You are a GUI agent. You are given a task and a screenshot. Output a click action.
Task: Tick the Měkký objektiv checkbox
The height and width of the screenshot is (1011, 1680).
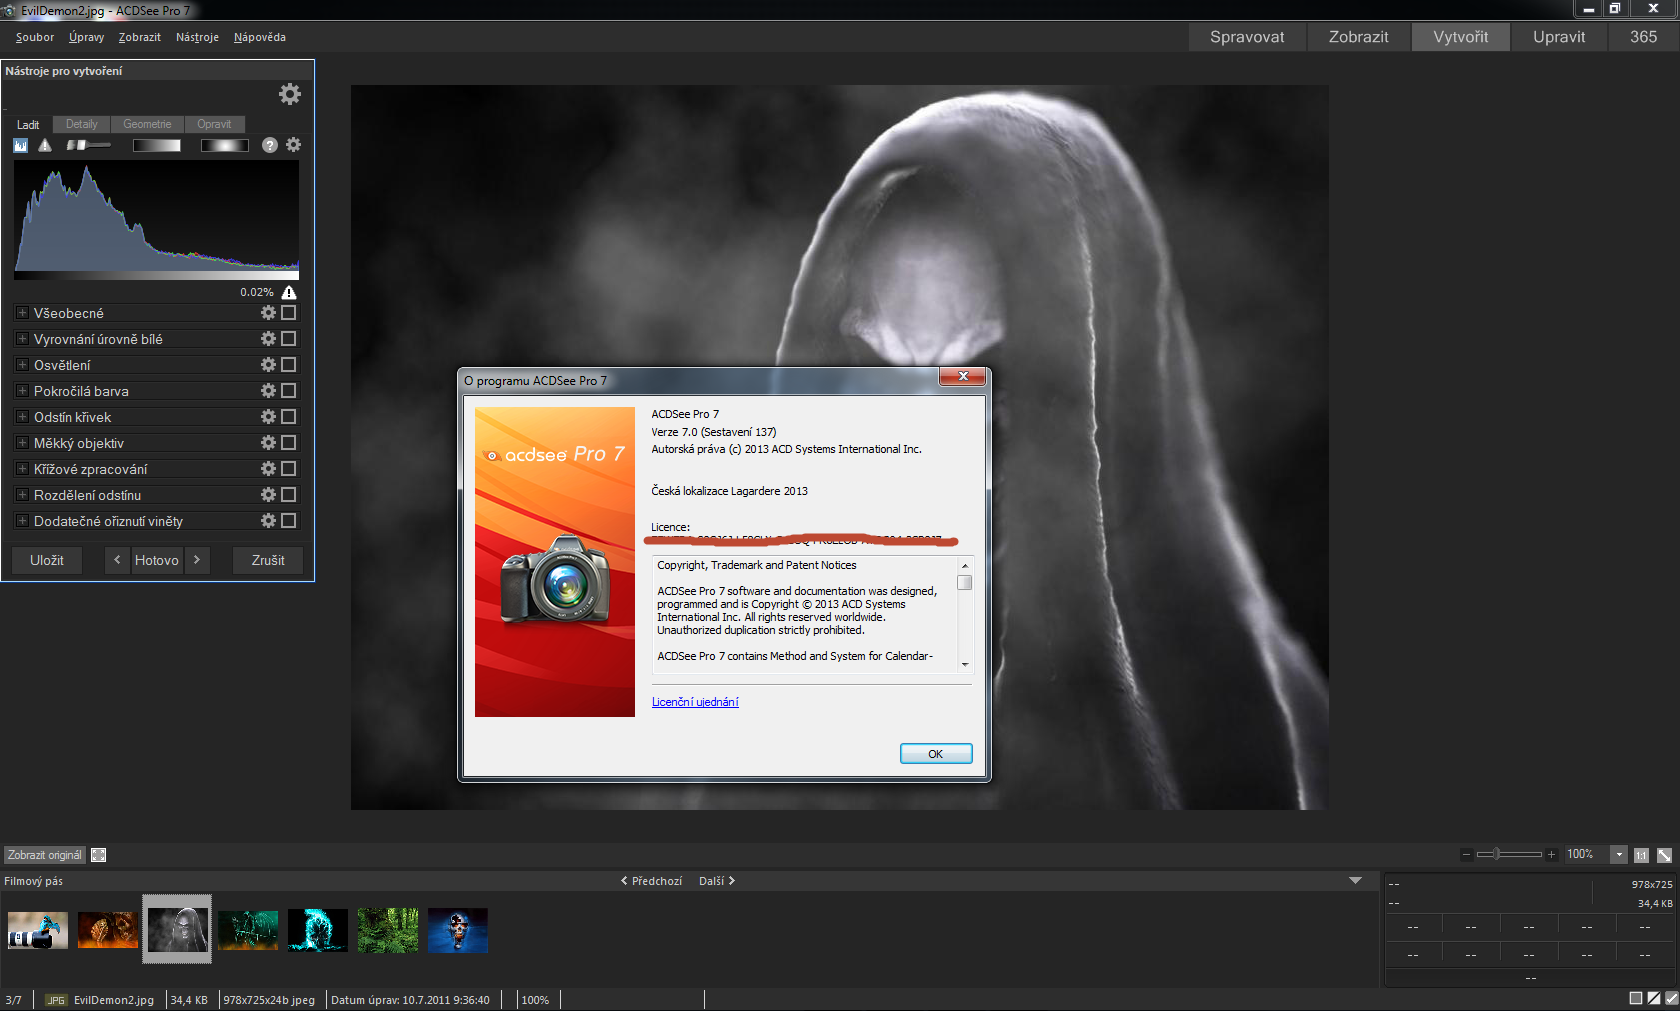(289, 443)
